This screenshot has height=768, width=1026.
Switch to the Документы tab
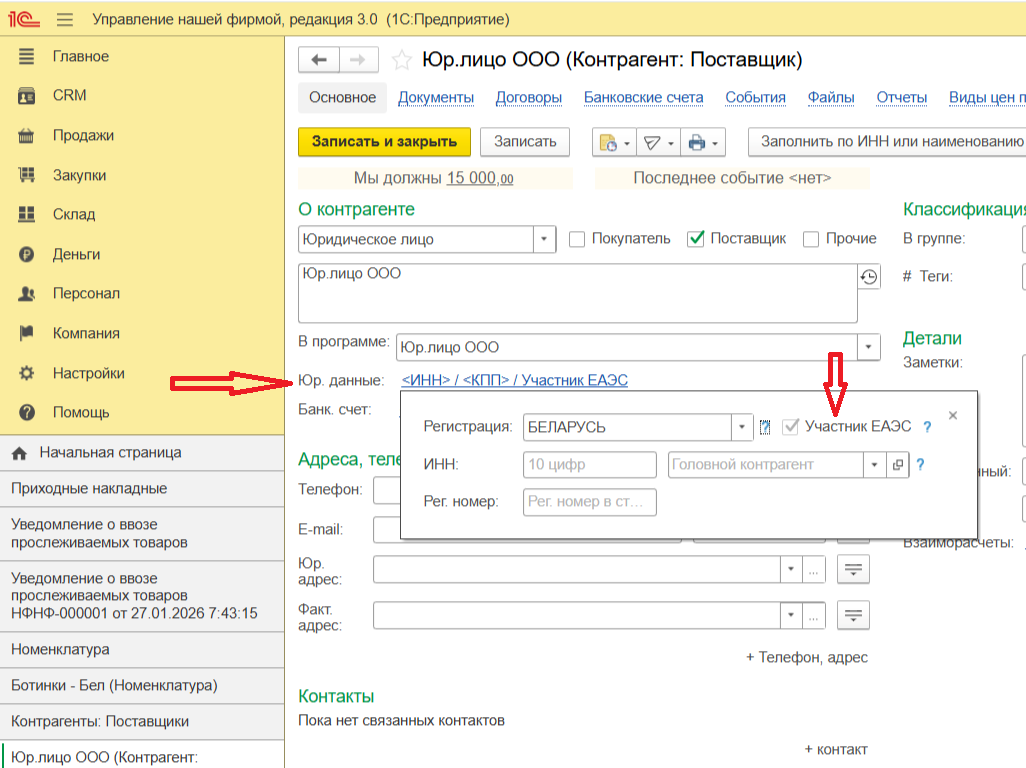pos(436,97)
